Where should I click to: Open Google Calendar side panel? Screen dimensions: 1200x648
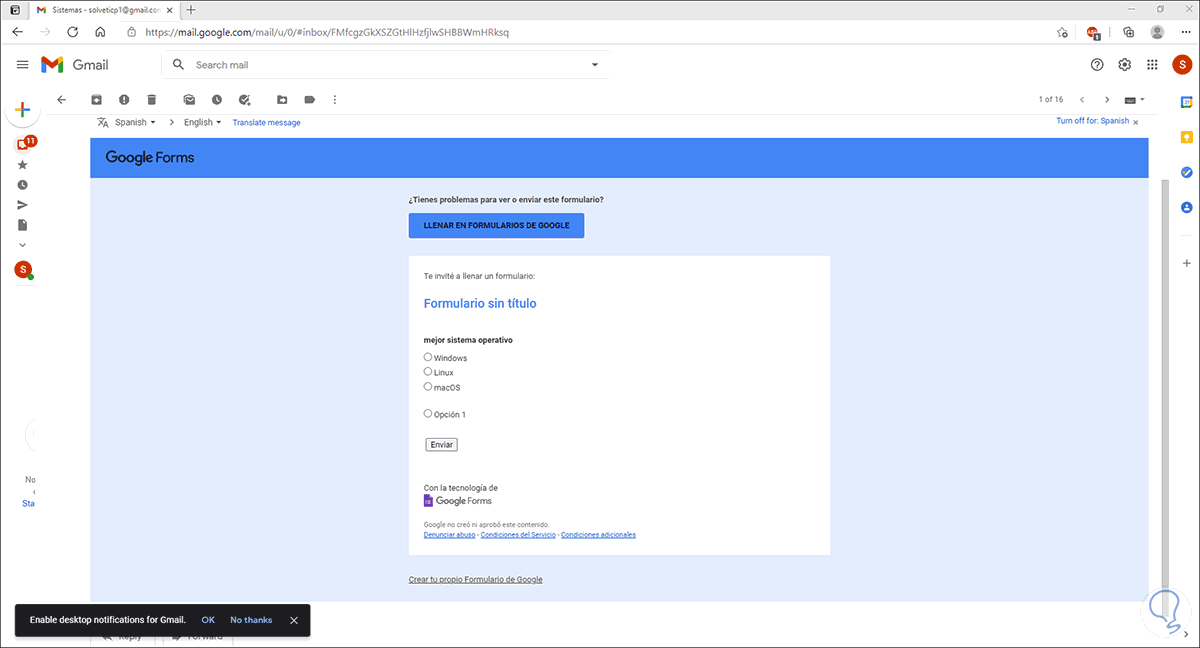click(x=1187, y=102)
